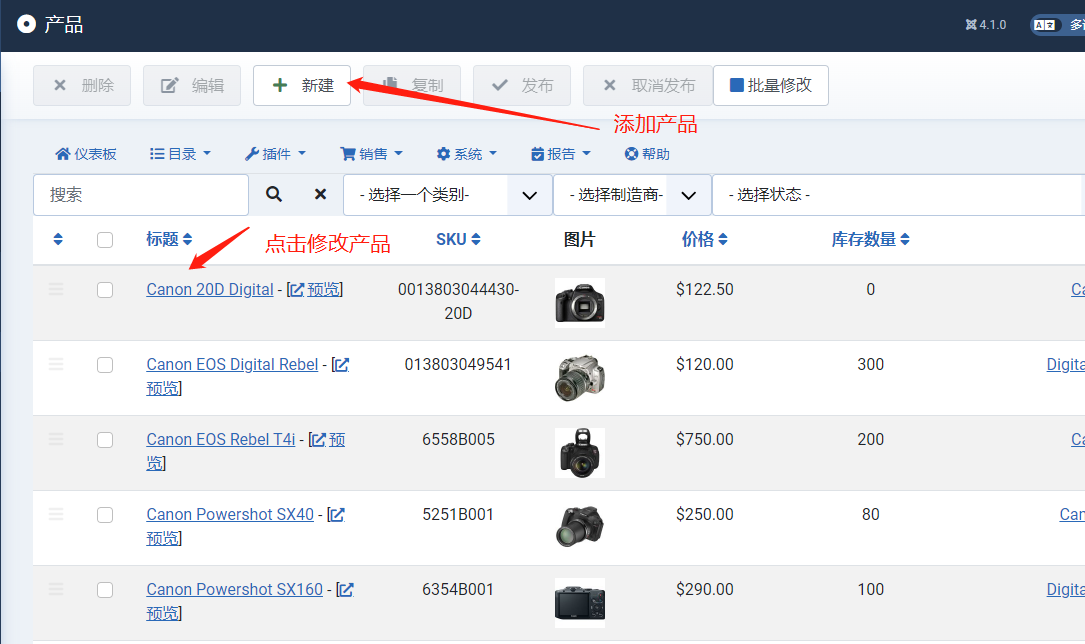Screen dimensions: 1085x644
Task: Clear search with the X icon
Action: 320,195
